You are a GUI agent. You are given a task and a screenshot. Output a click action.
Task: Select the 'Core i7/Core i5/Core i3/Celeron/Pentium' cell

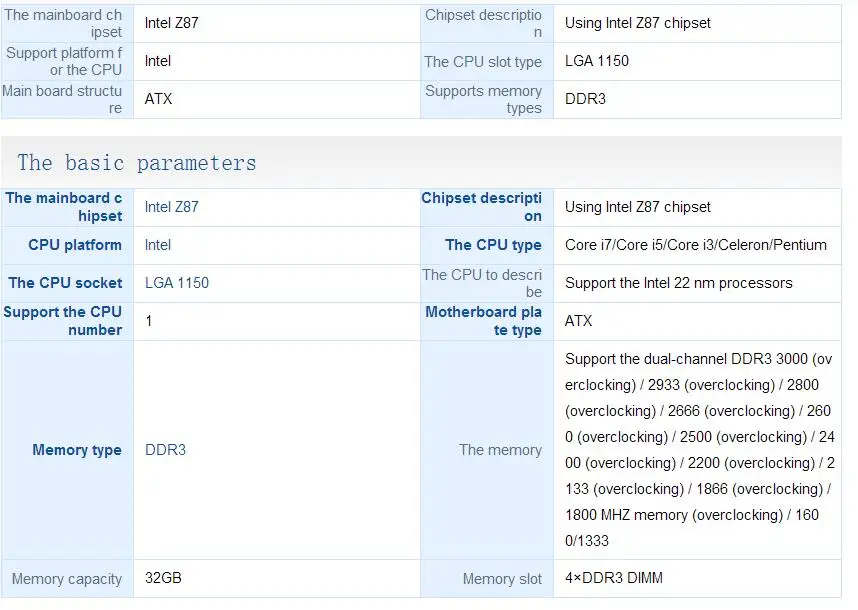click(695, 245)
